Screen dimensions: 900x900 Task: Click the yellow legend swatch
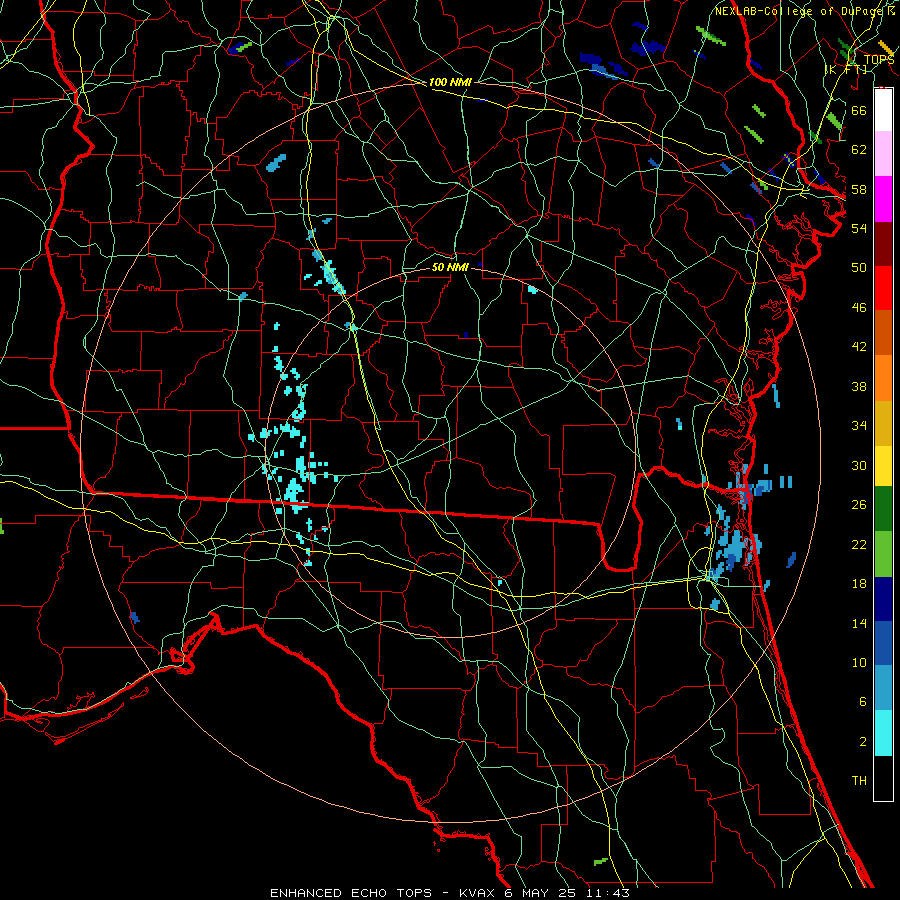pyautogui.click(x=883, y=465)
